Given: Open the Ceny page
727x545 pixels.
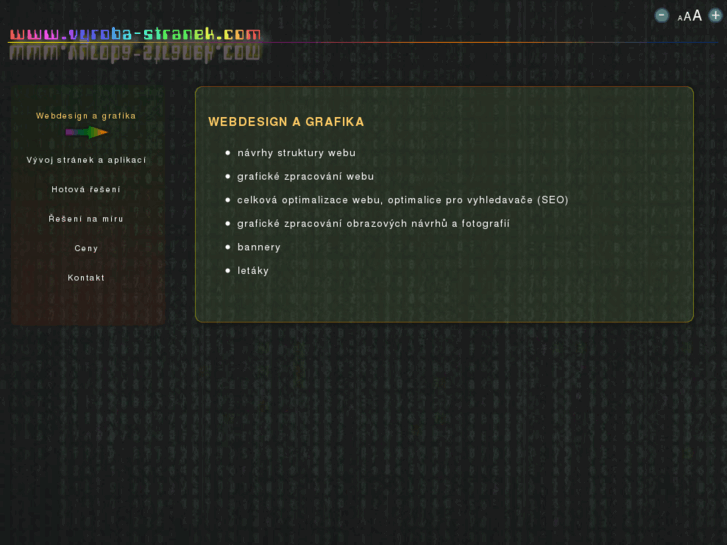Looking at the screenshot, I should 86,249.
